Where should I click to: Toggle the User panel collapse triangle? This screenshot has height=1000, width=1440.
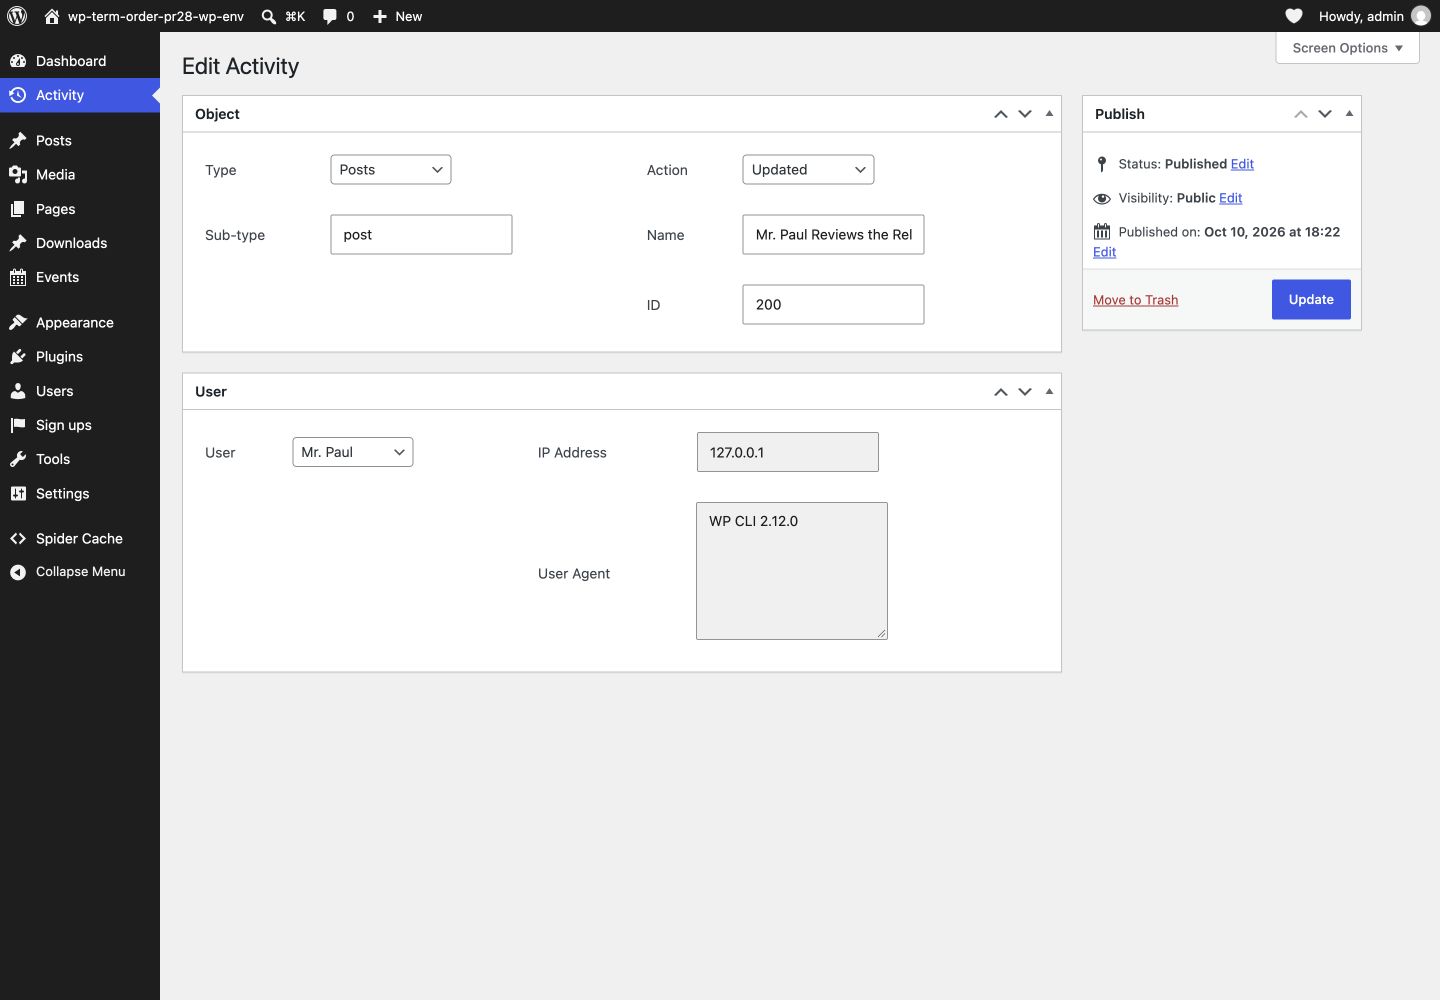[x=1049, y=392]
